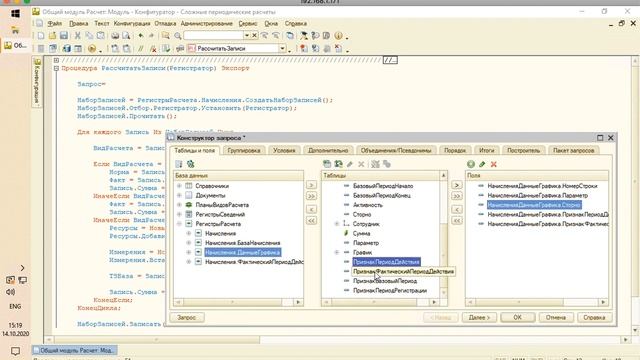Click the Print preview icon
Image resolution: width=640 pixels, height=360 pixels.
tap(126, 36)
